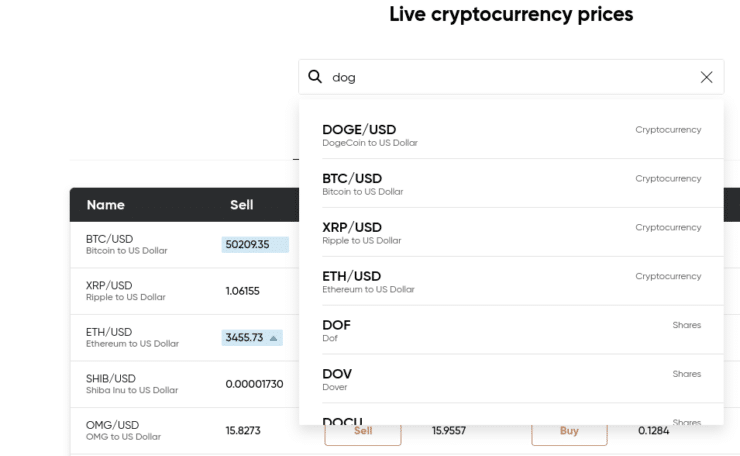Open ETH/USD row in the price table
The width and height of the screenshot is (740, 456).
(x=185, y=338)
